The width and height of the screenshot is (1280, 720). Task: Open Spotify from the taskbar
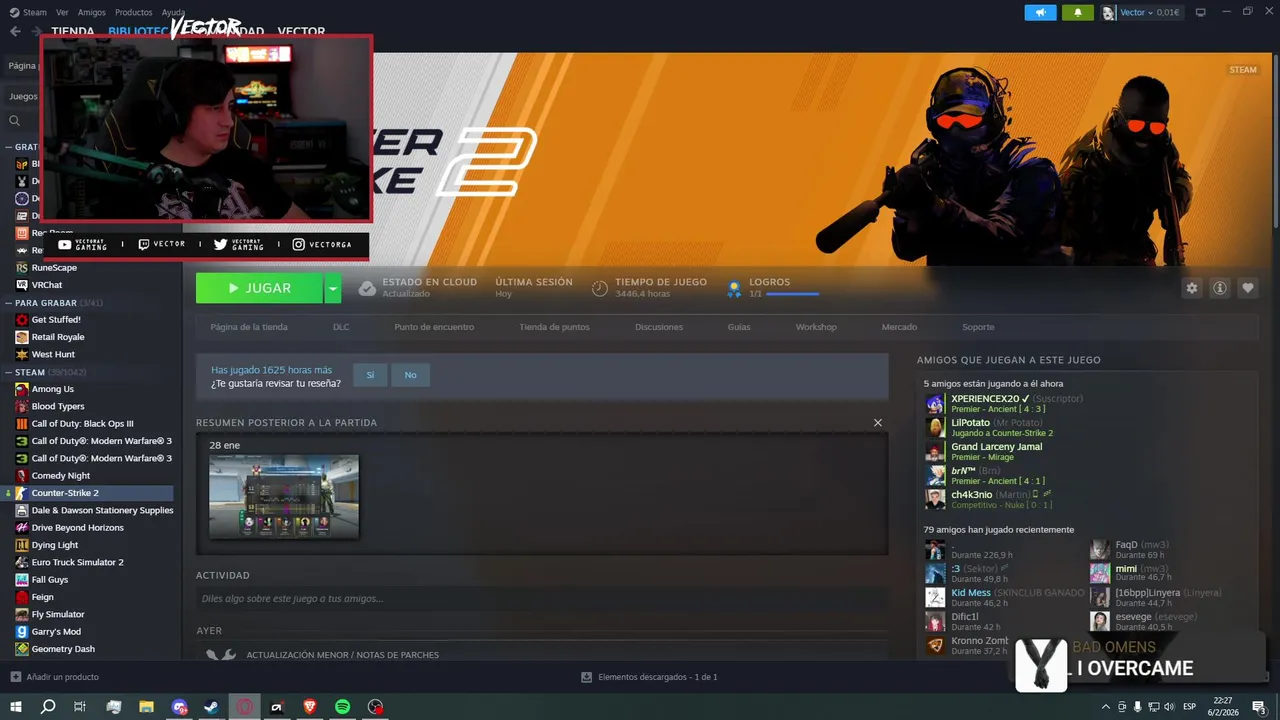[342, 706]
